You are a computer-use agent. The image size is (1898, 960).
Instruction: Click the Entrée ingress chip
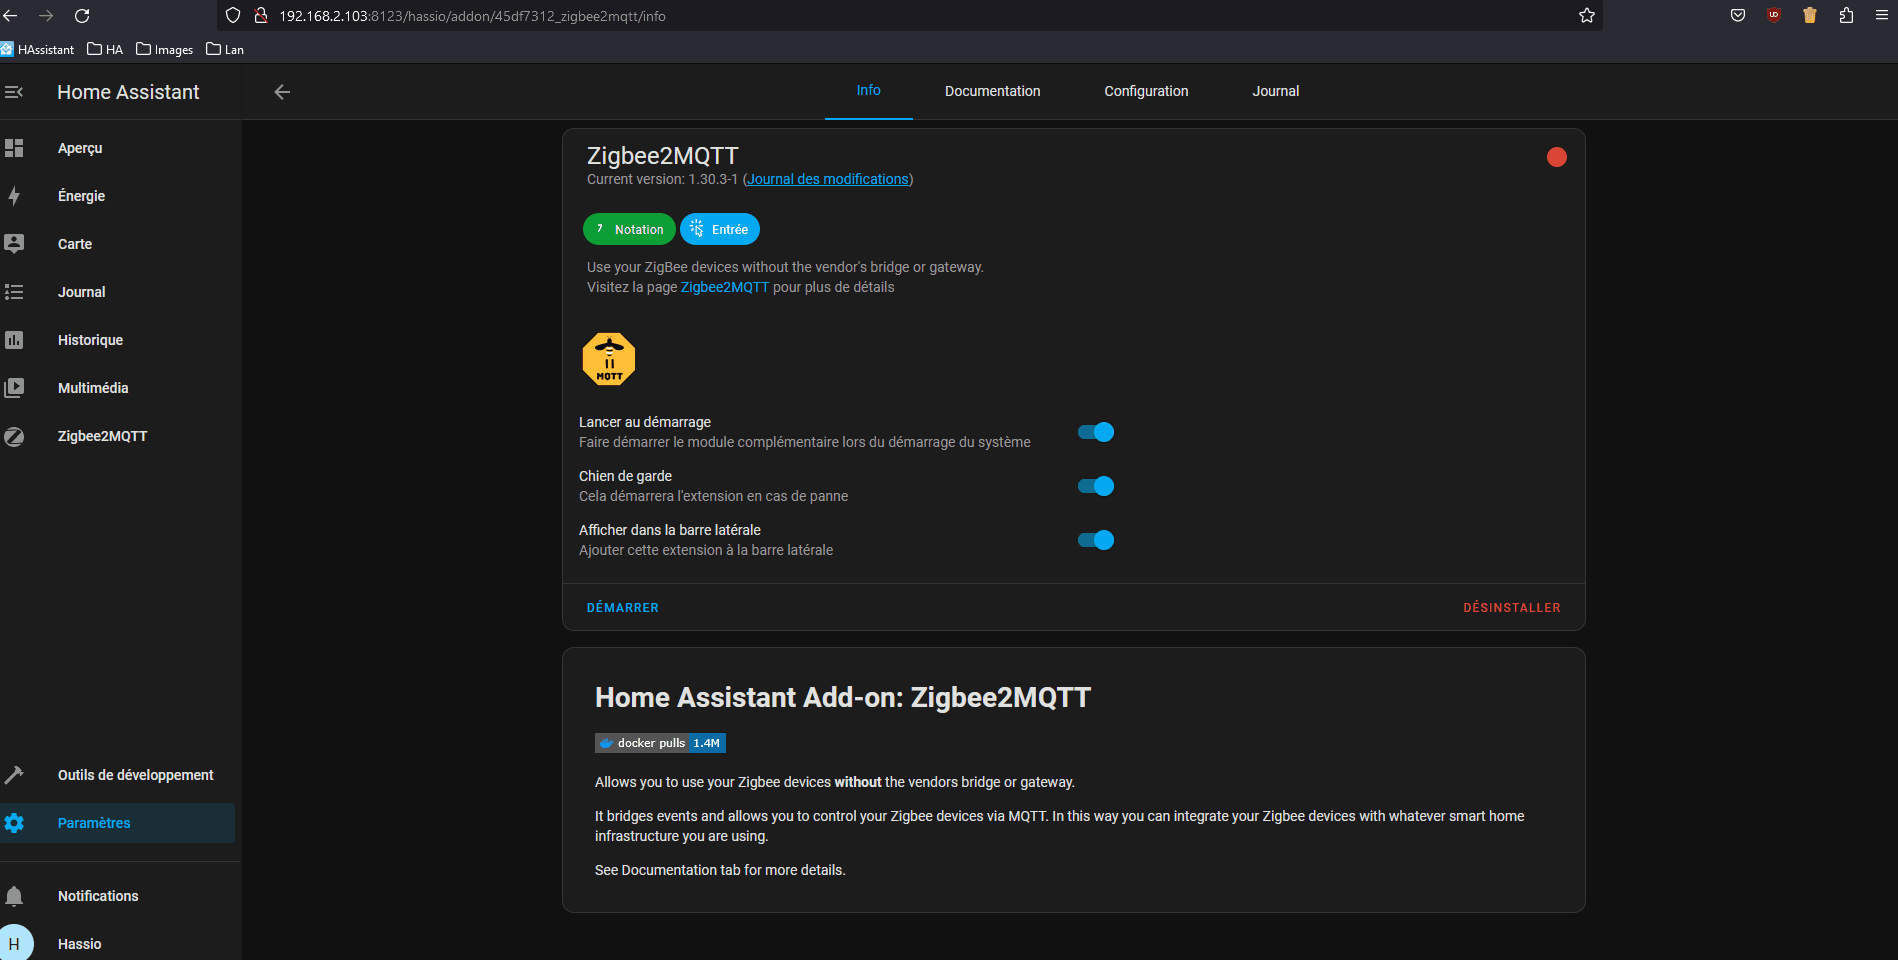tap(720, 229)
